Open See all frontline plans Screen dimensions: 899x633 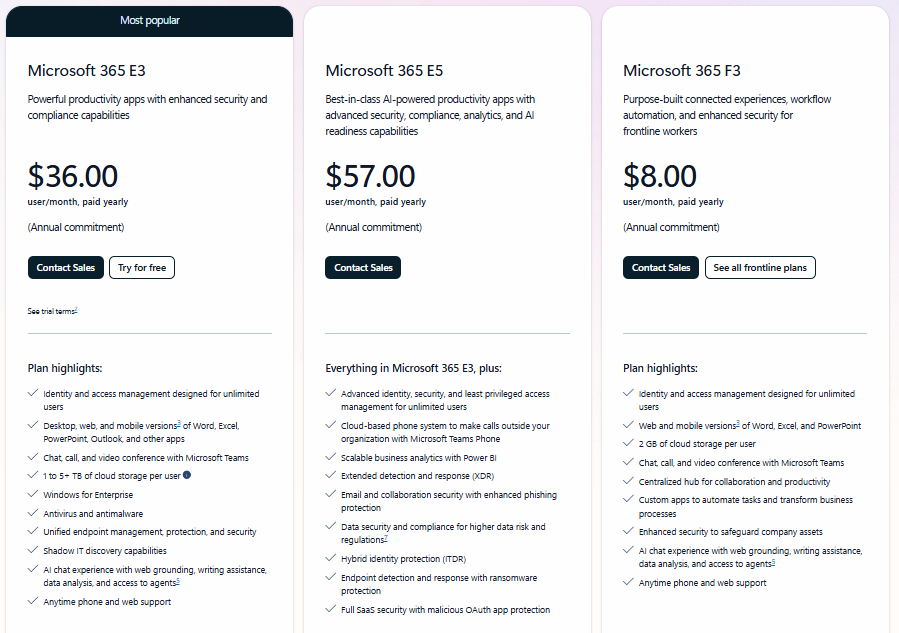[x=760, y=268]
